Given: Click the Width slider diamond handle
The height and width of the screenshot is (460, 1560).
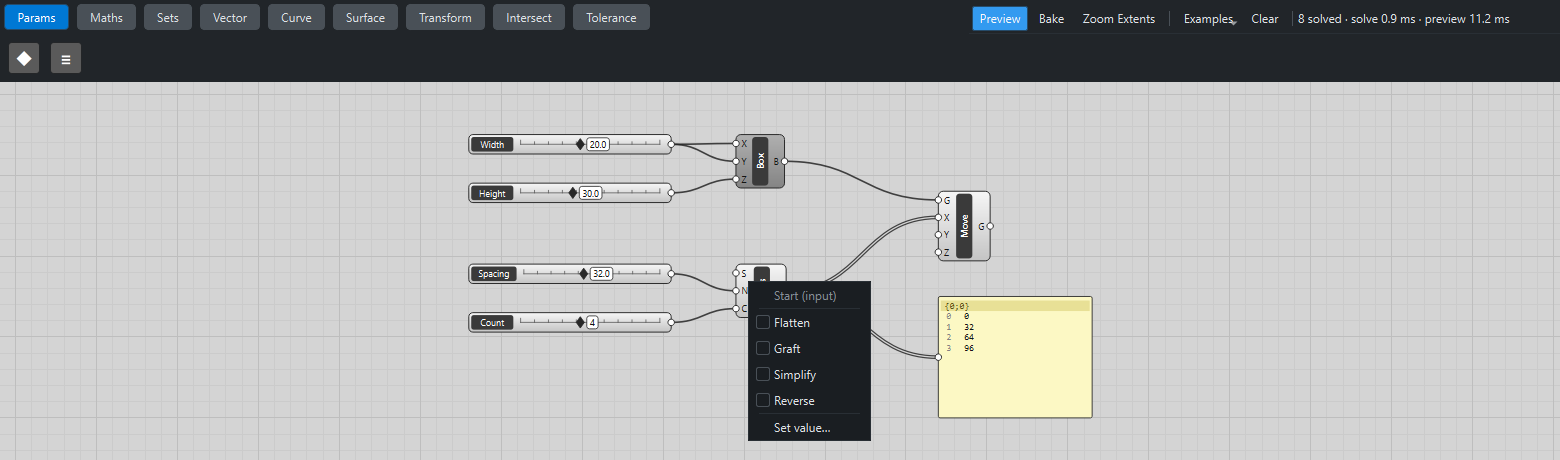Looking at the screenshot, I should 580,144.
